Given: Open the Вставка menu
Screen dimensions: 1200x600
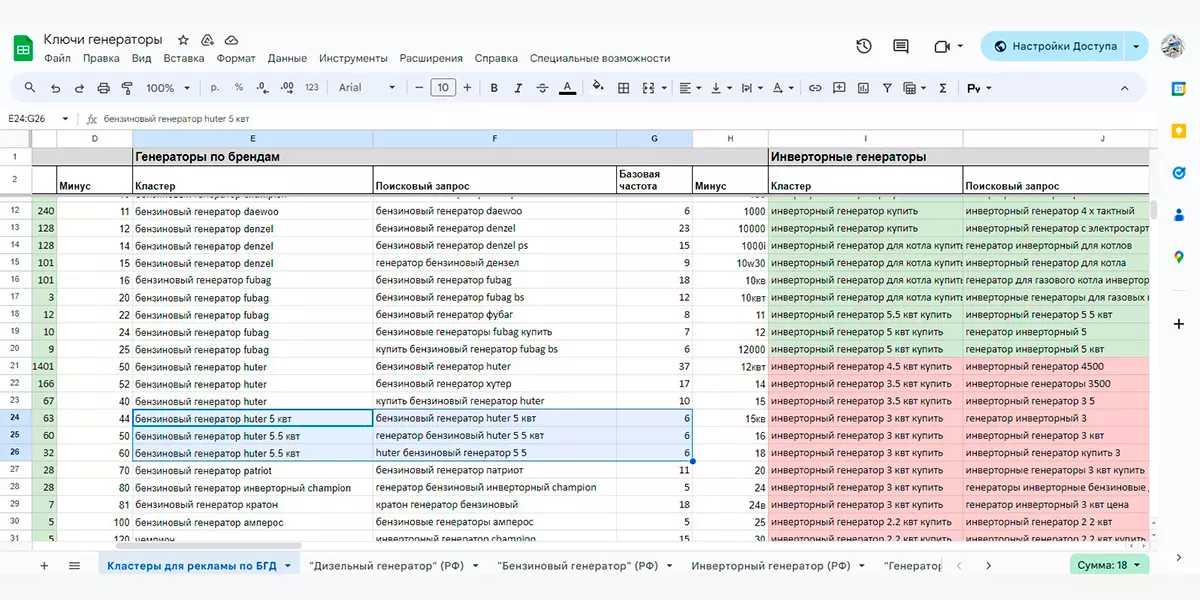Looking at the screenshot, I should click(184, 58).
